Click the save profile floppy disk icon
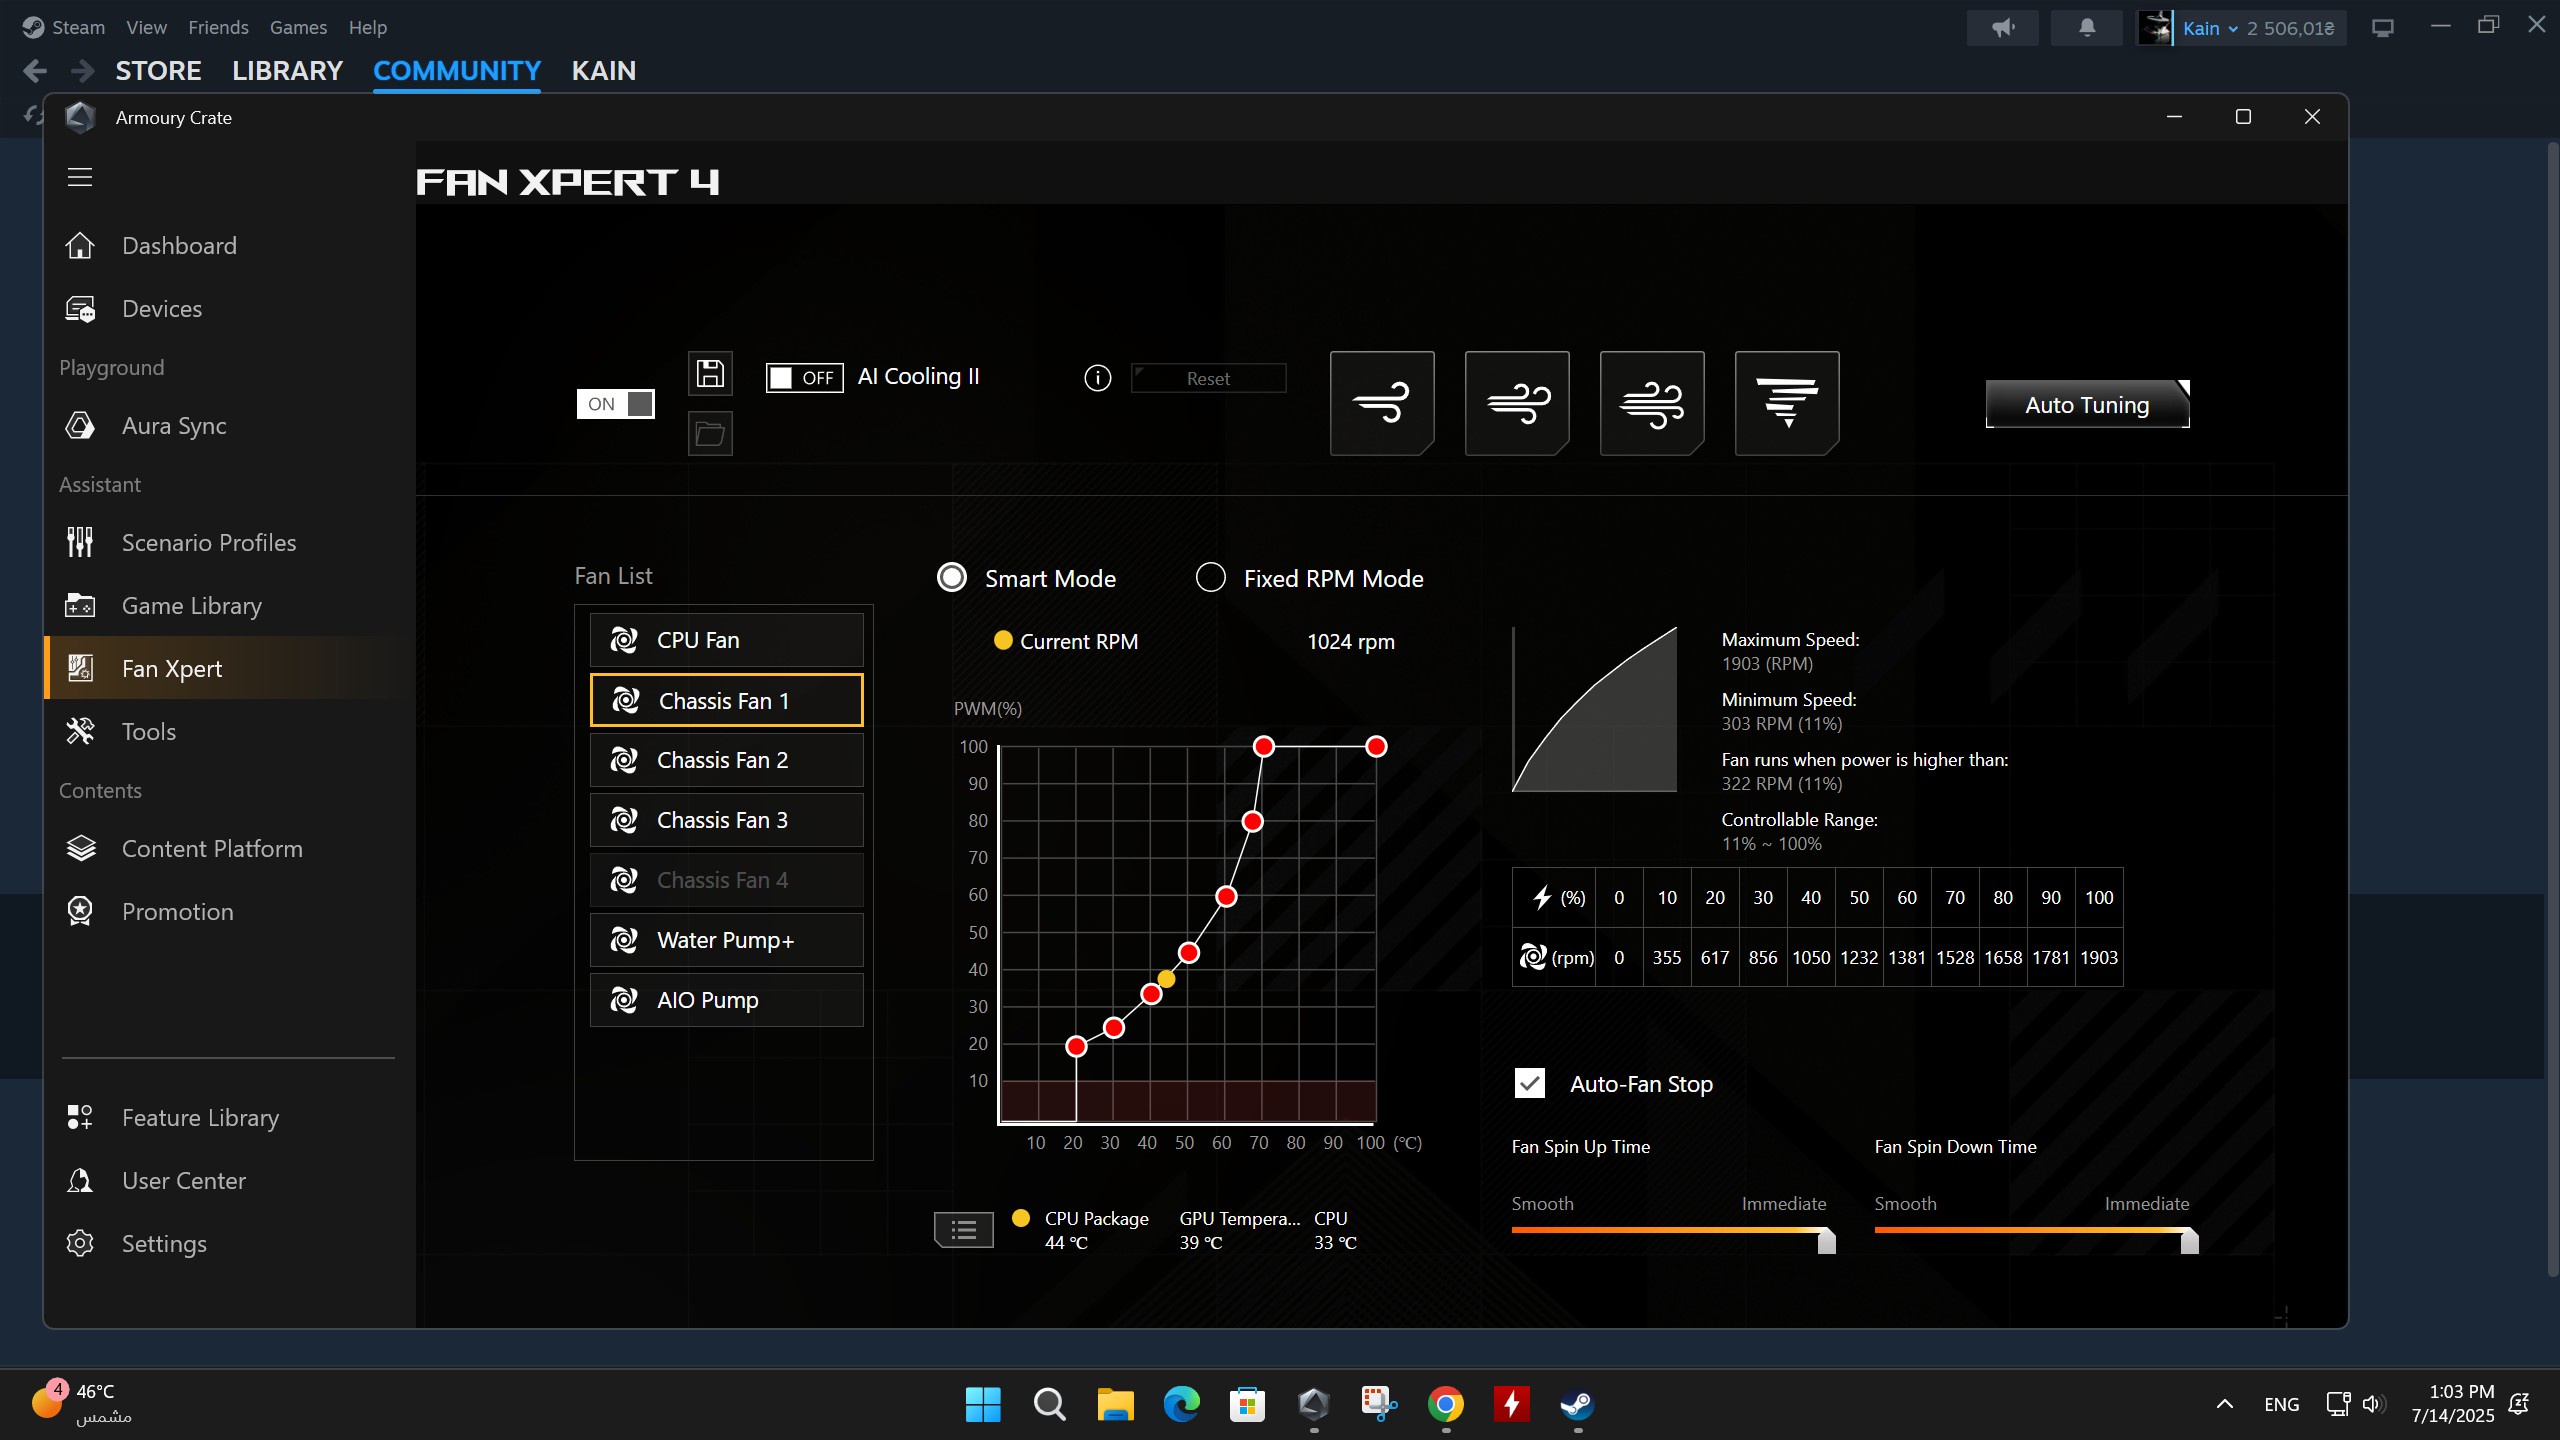The width and height of the screenshot is (2560, 1440). click(x=710, y=374)
